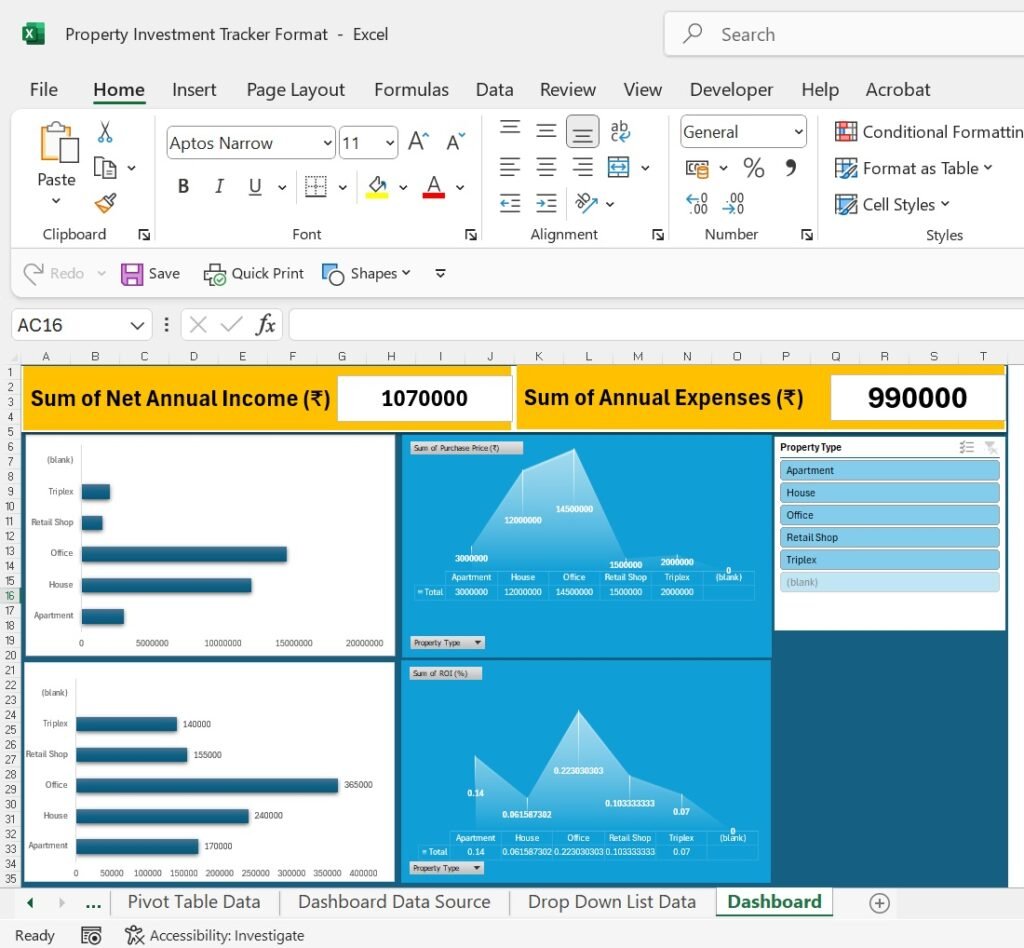The image size is (1024, 948).
Task: Open the Shapes dropdown
Action: point(366,274)
